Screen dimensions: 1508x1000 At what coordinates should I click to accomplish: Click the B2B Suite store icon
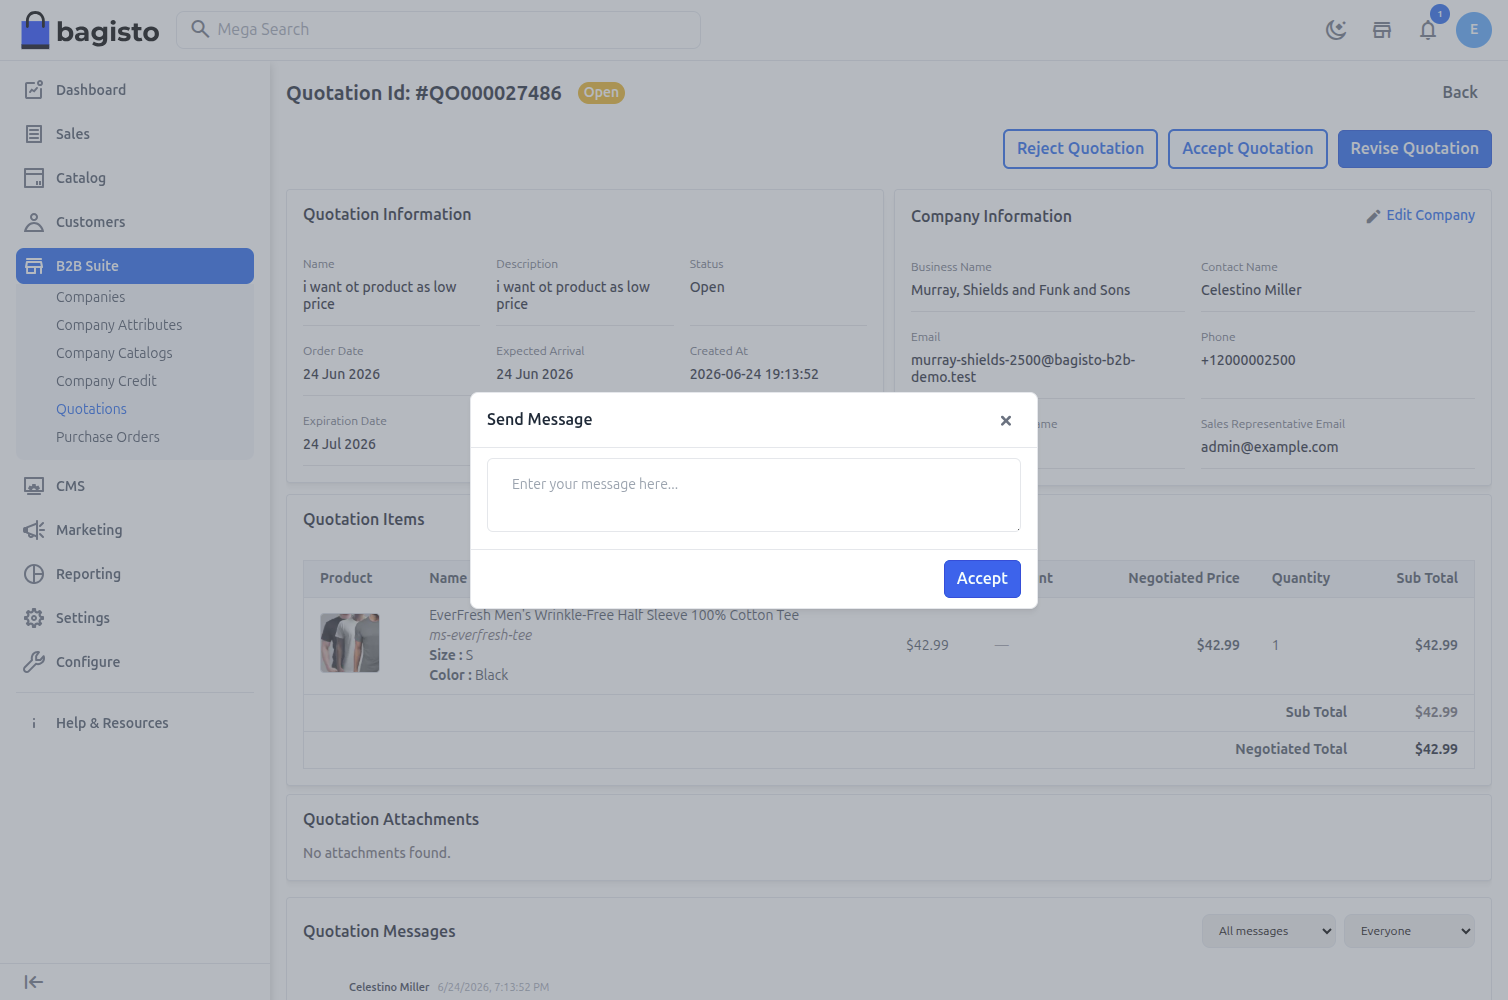click(x=34, y=266)
